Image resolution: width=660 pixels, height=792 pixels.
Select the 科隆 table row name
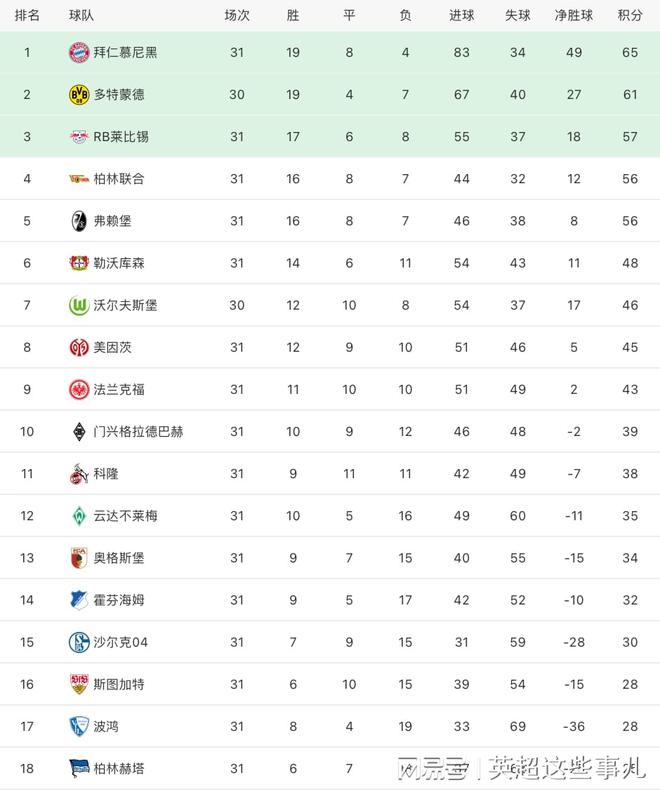point(106,474)
